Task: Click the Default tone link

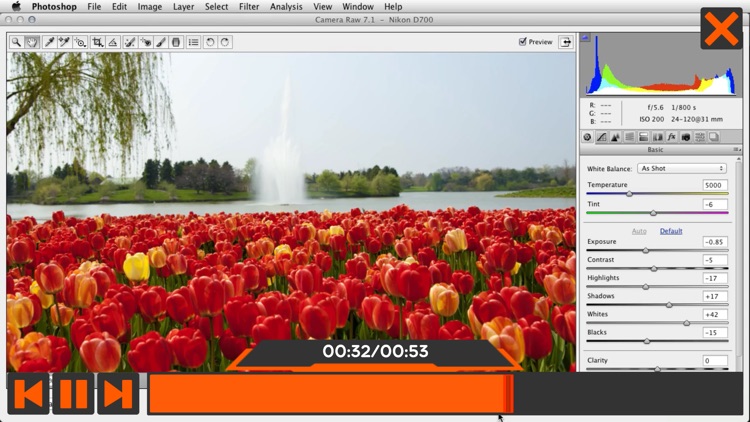Action: pyautogui.click(x=671, y=231)
